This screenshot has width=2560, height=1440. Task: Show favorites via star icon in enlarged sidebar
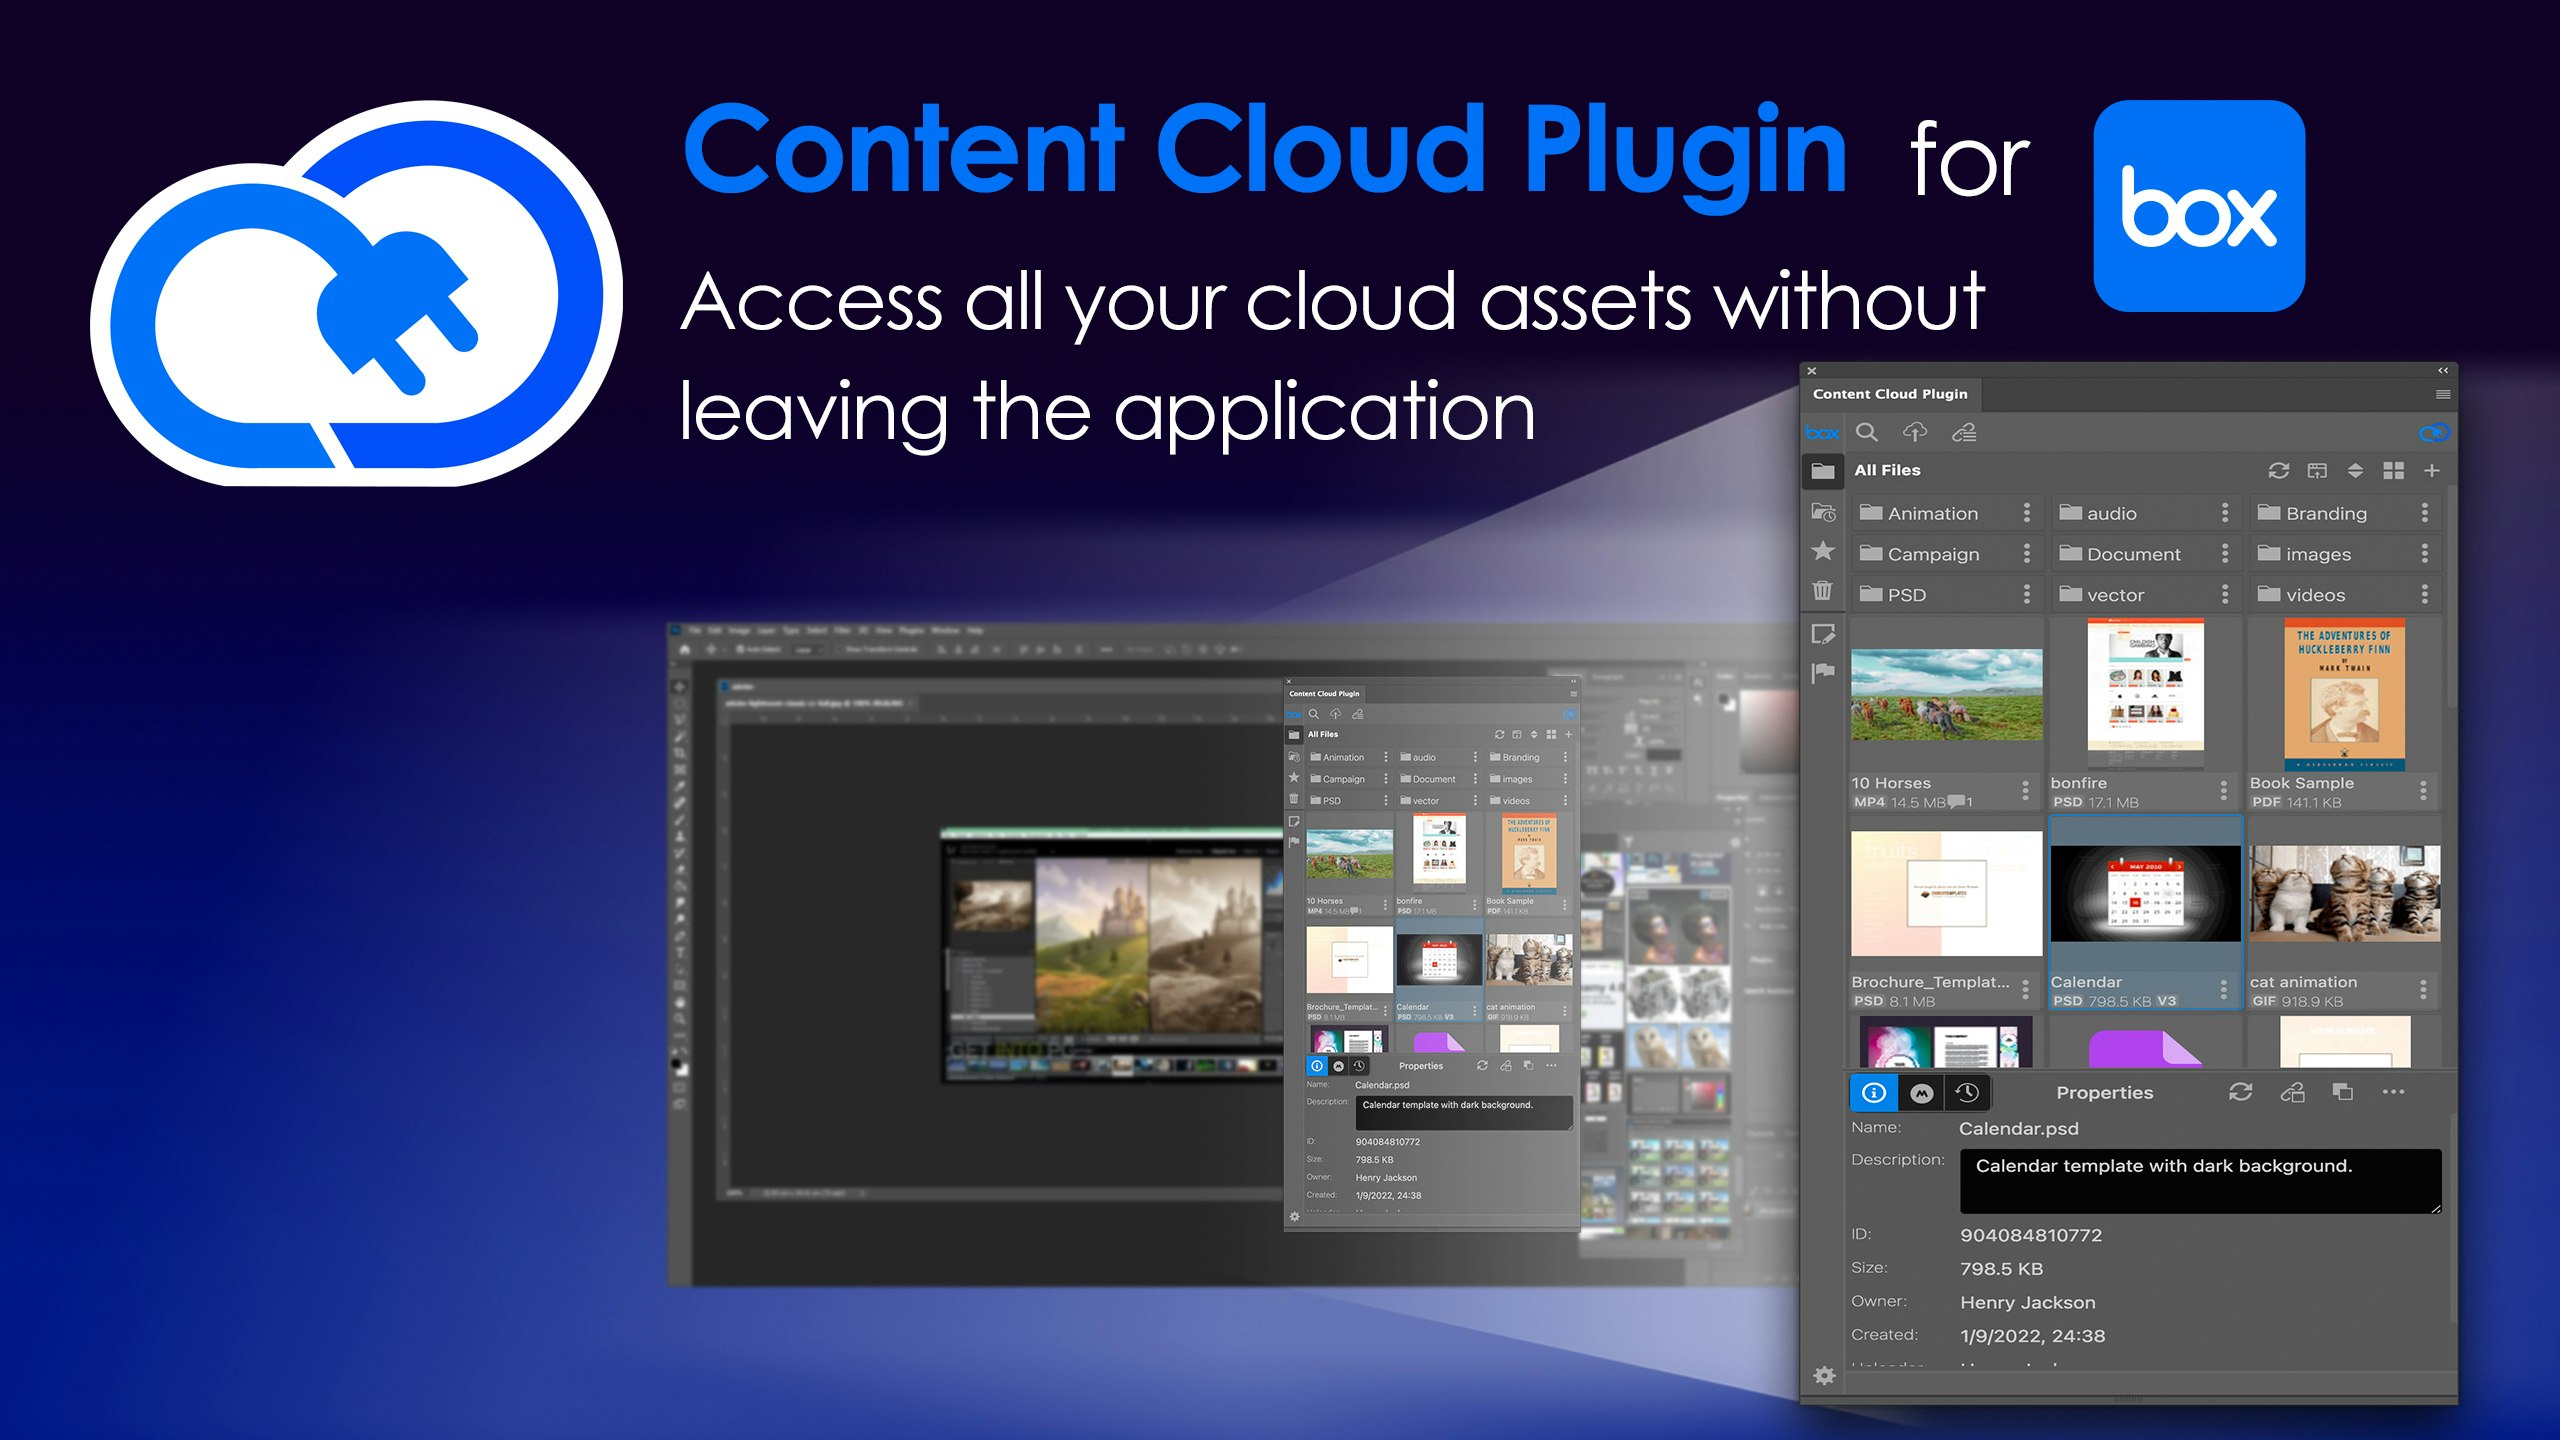(1823, 551)
